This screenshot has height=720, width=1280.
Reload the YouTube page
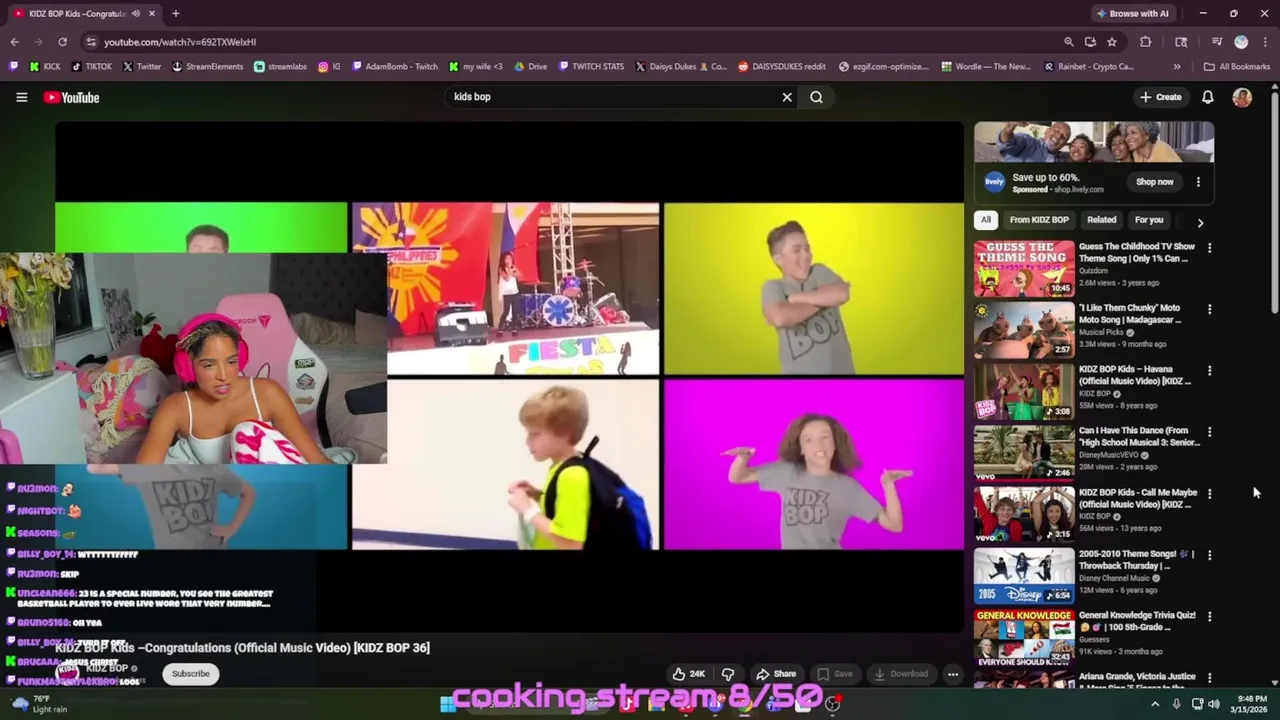62,42
